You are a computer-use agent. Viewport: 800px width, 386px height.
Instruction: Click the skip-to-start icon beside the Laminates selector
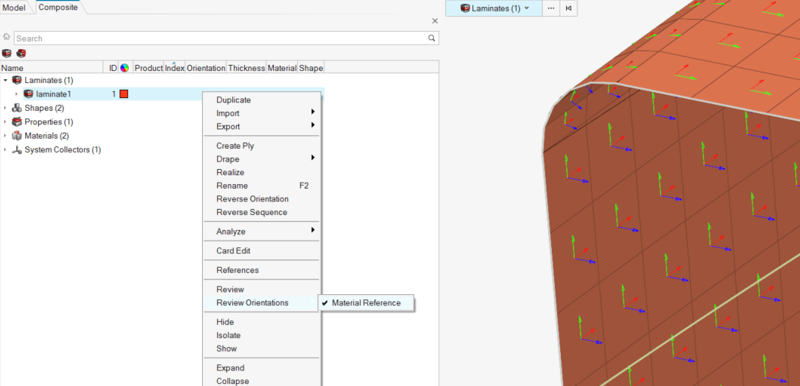tap(568, 8)
